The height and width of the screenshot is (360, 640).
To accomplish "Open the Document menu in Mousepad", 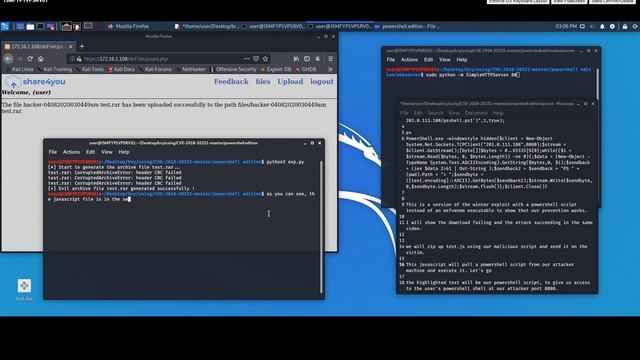I will point(476,113).
